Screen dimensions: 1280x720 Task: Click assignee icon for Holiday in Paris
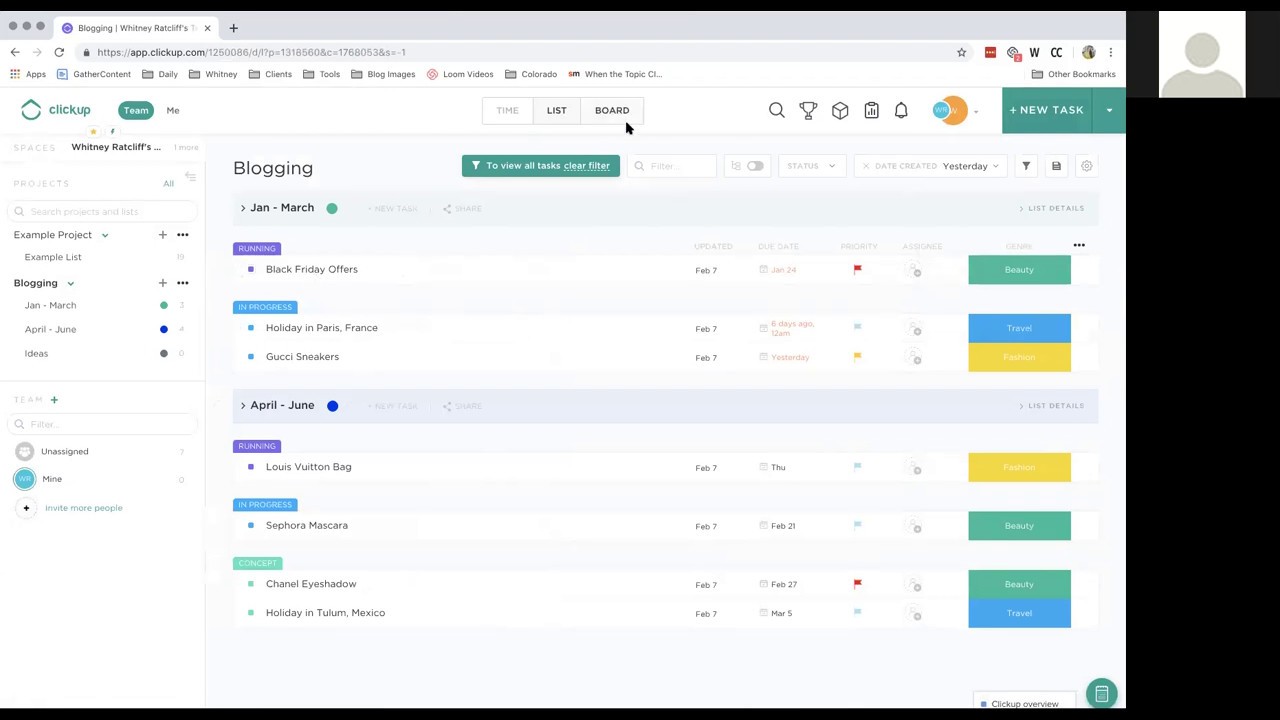pyautogui.click(x=913, y=329)
